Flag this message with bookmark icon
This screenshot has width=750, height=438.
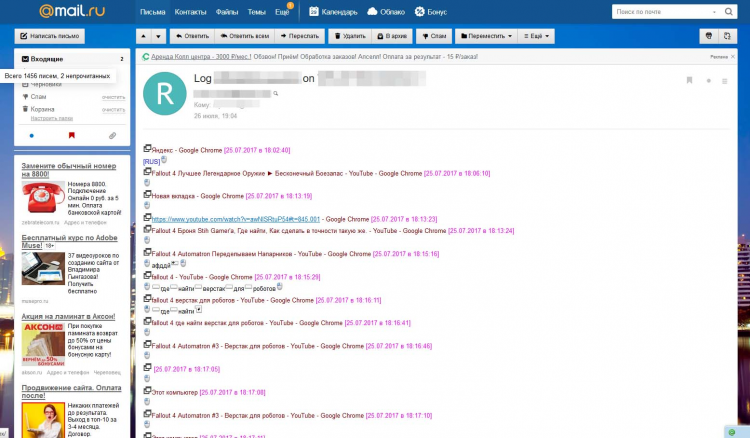tap(689, 80)
